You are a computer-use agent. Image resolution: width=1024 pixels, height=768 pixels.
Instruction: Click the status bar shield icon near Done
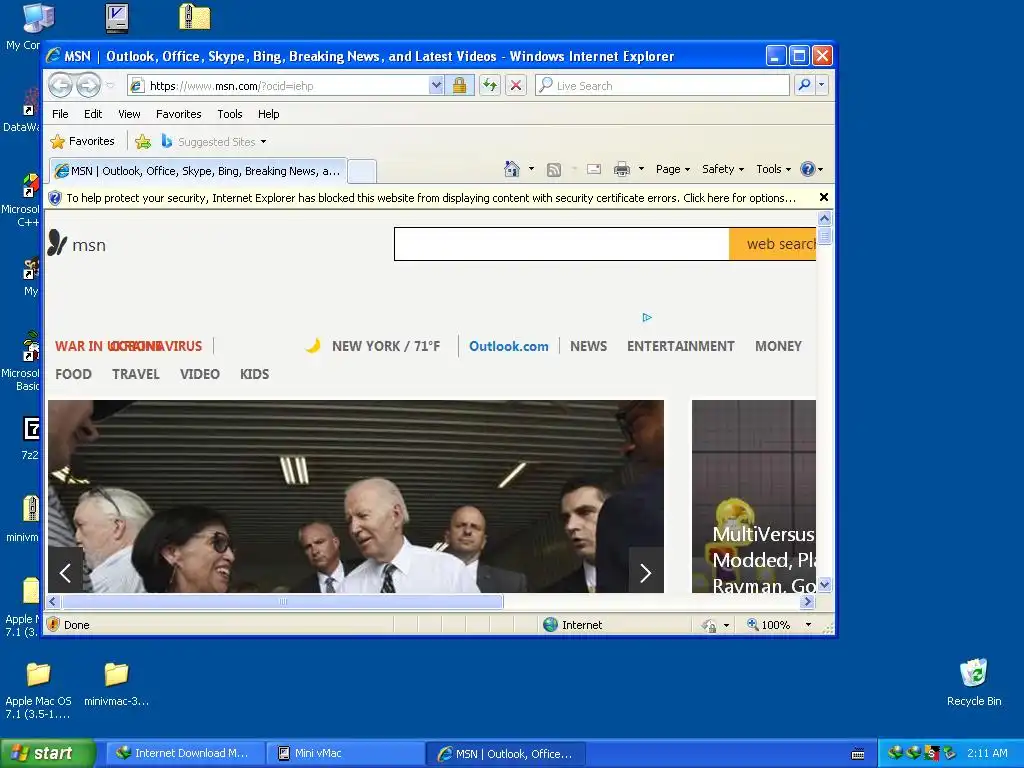54,624
